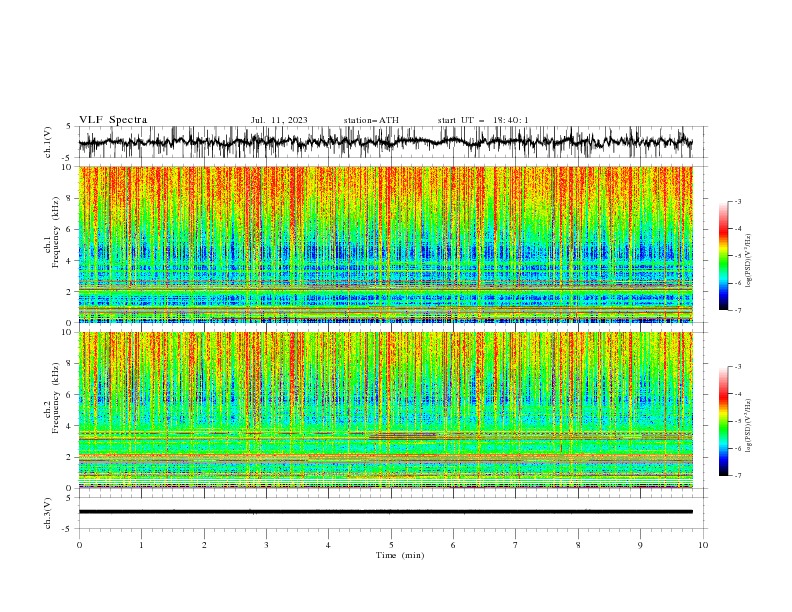Click the "-3" label on ch.1 colorbar

coord(738,201)
